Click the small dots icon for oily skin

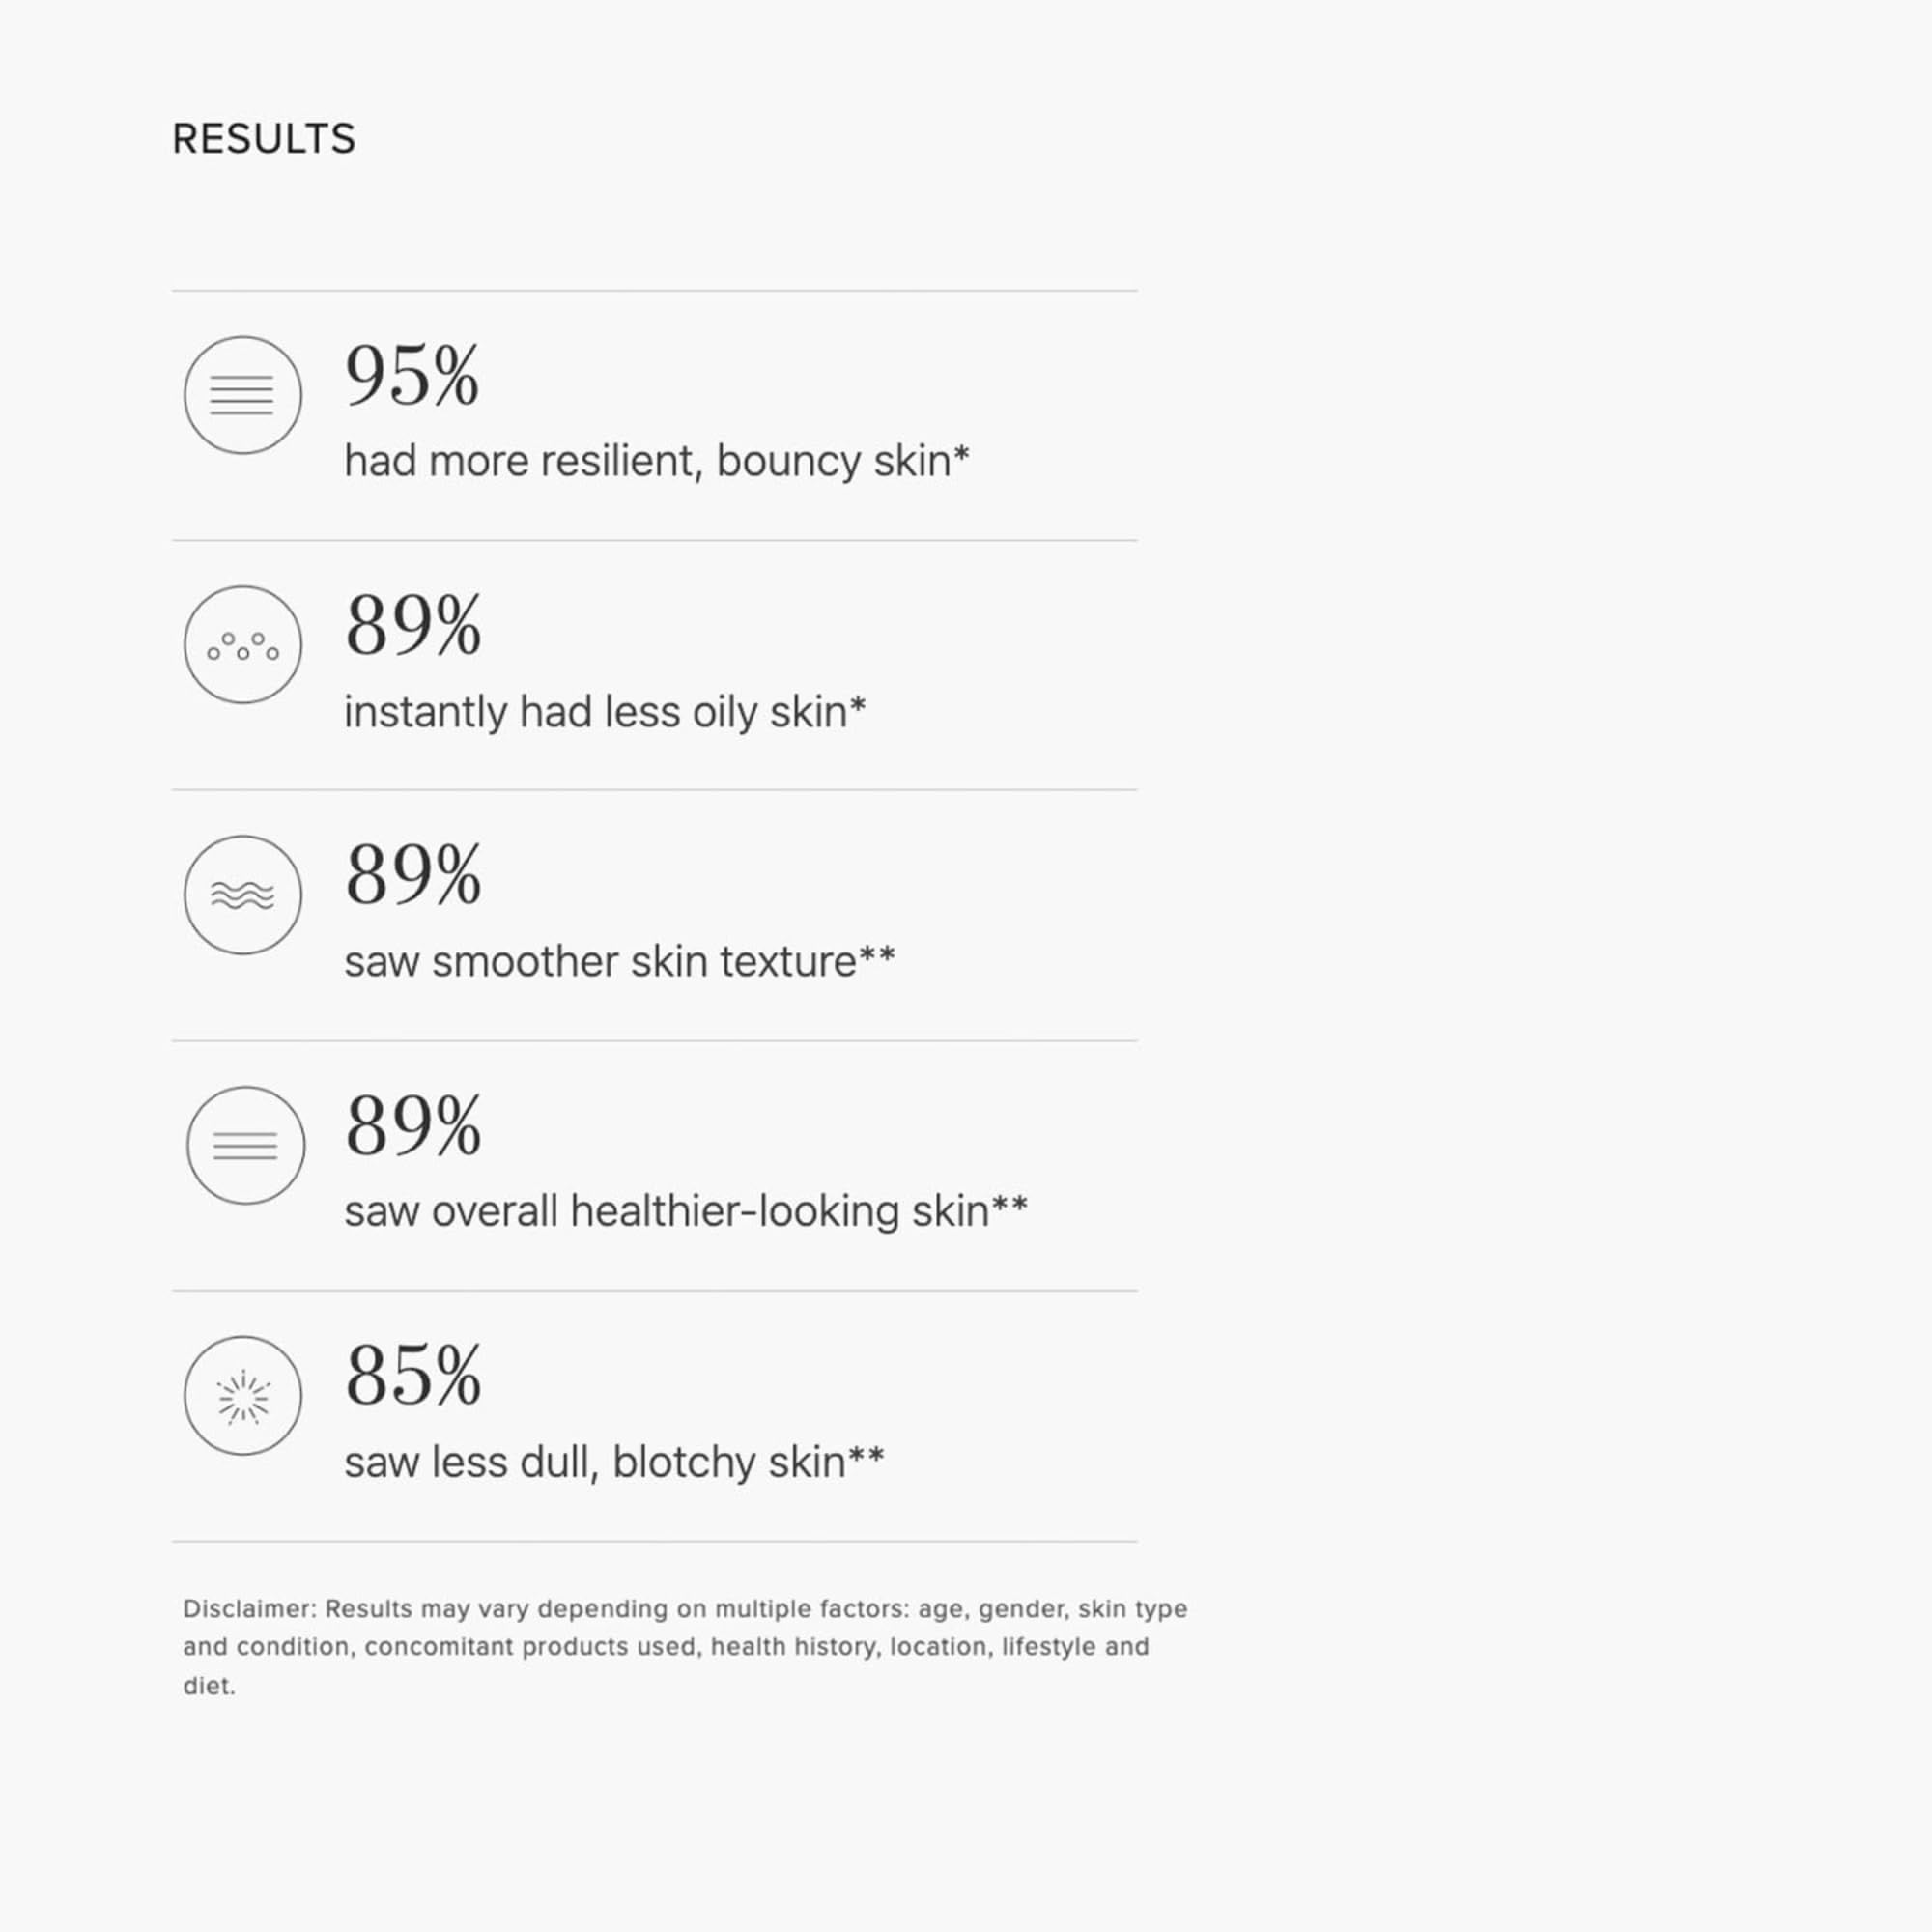[x=243, y=645]
